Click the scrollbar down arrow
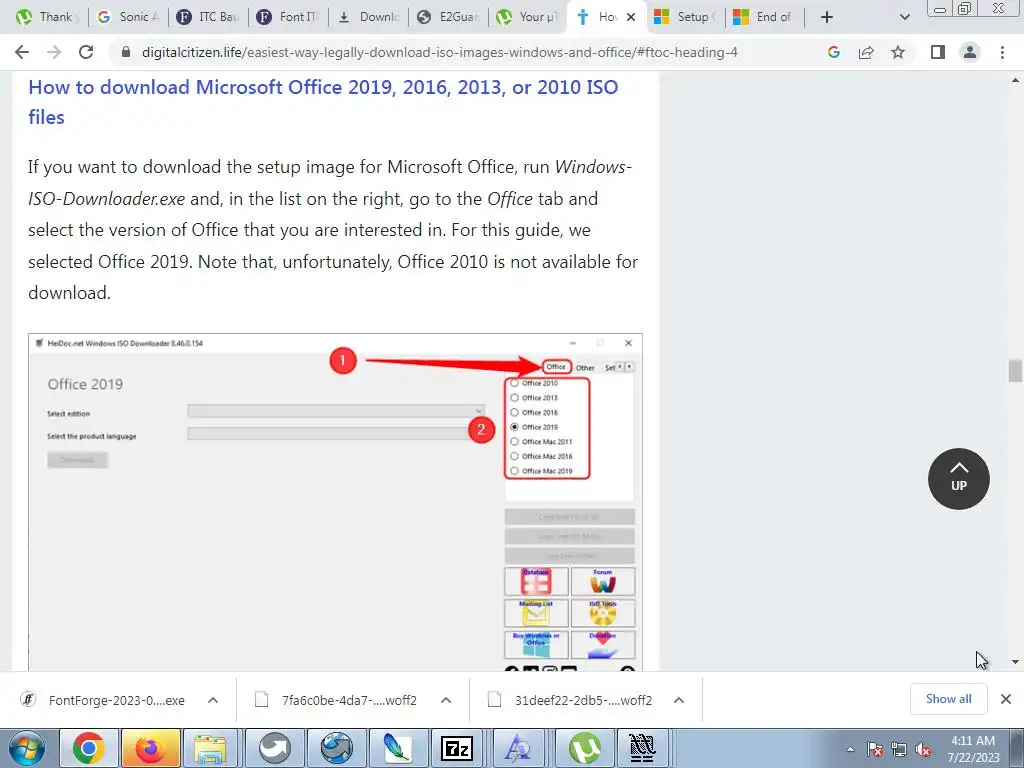The height and width of the screenshot is (768, 1024). click(1015, 662)
